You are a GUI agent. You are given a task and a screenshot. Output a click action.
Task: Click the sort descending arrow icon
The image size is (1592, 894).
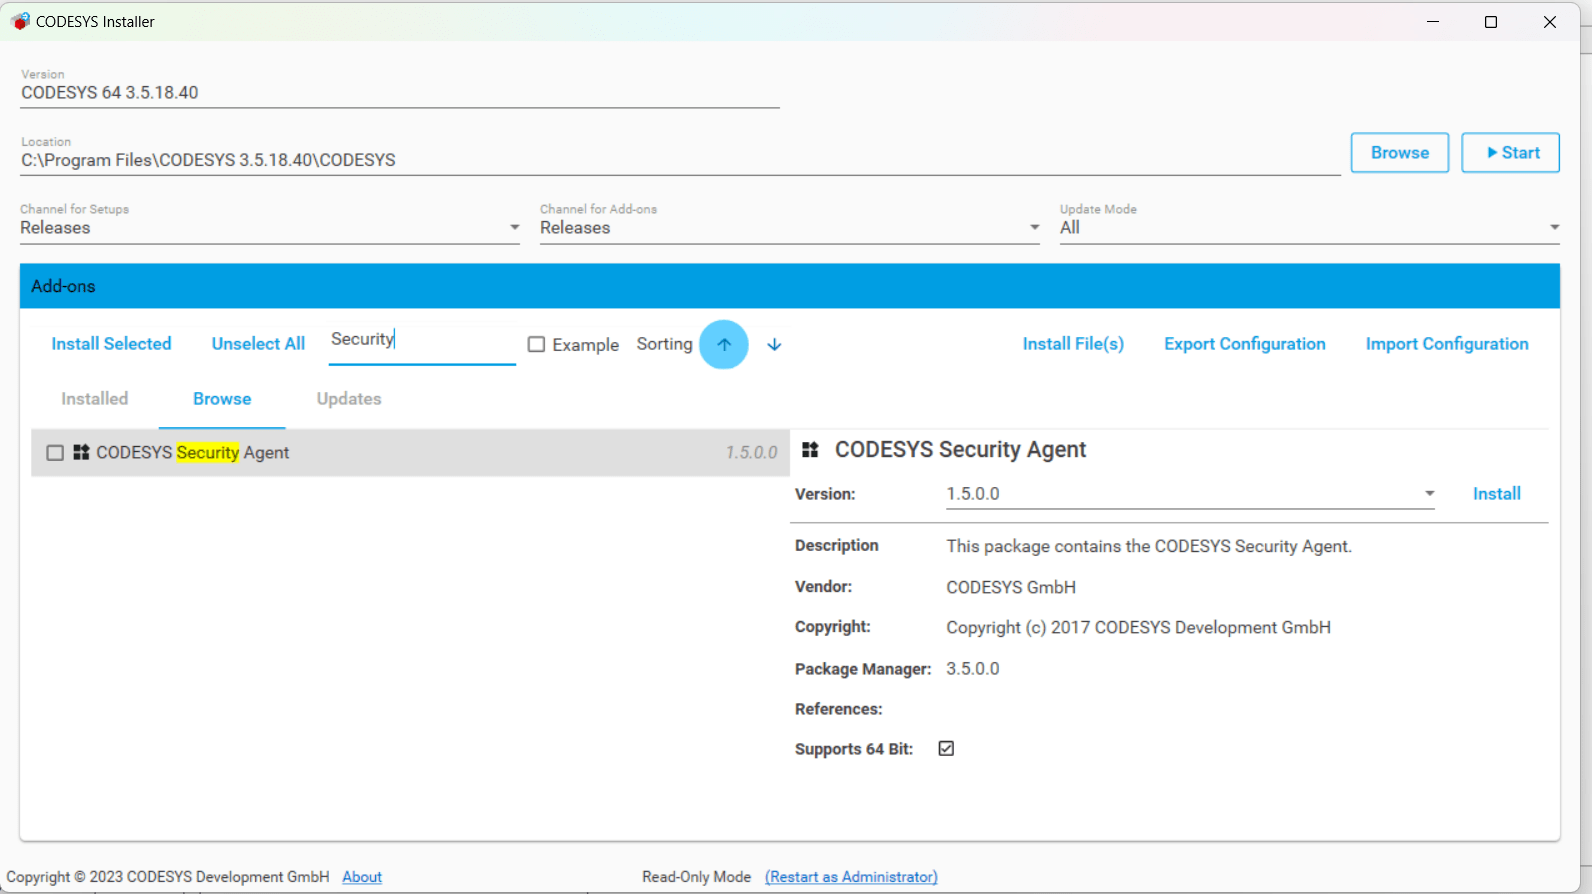(774, 344)
